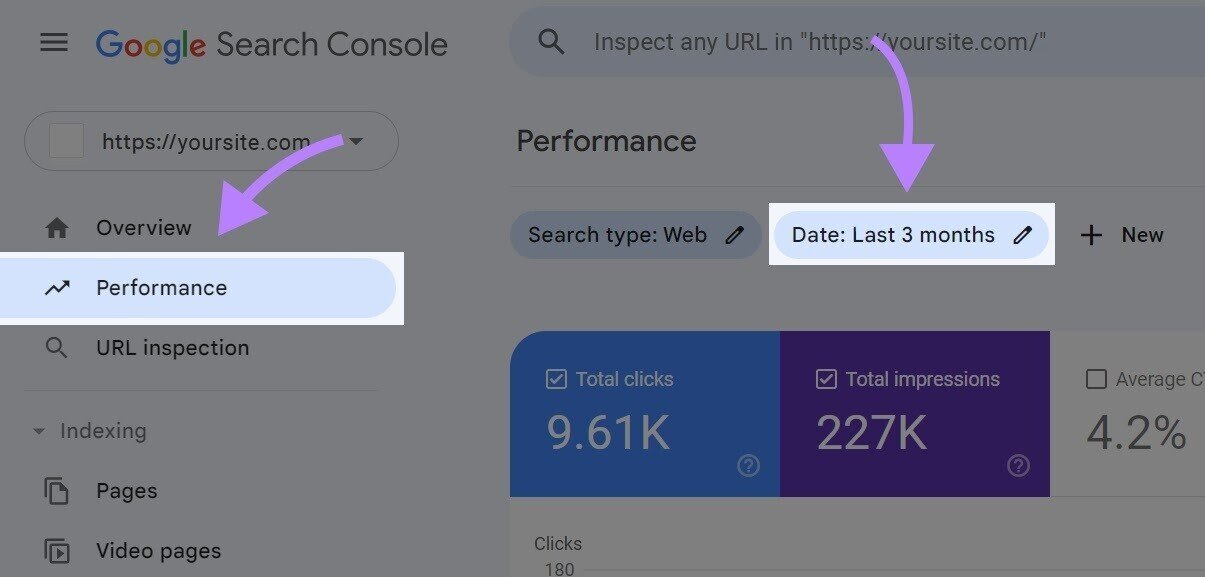The width and height of the screenshot is (1205, 577).
Task: Uncheck the Total impressions checkbox
Action: (826, 378)
